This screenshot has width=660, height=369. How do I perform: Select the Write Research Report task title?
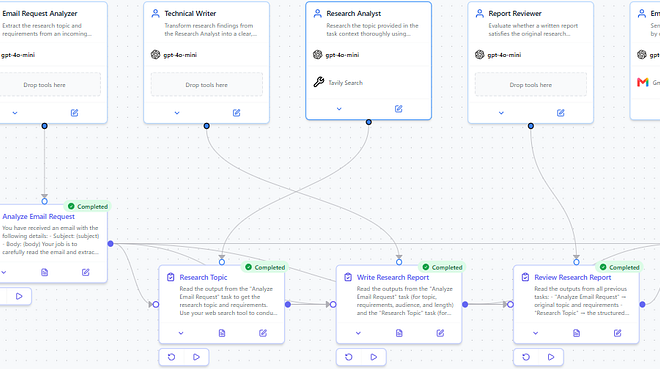pos(393,277)
